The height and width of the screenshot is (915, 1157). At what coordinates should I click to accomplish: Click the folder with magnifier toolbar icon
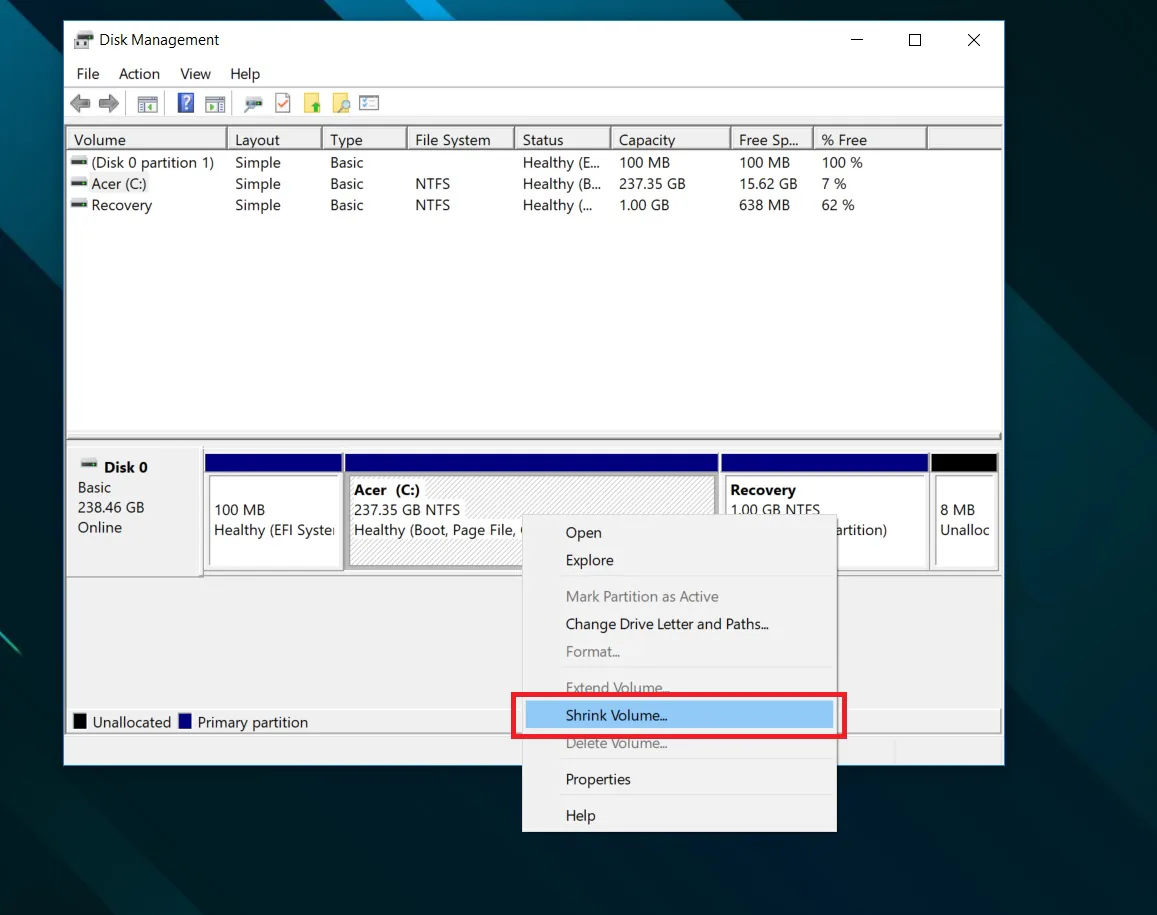pyautogui.click(x=341, y=103)
